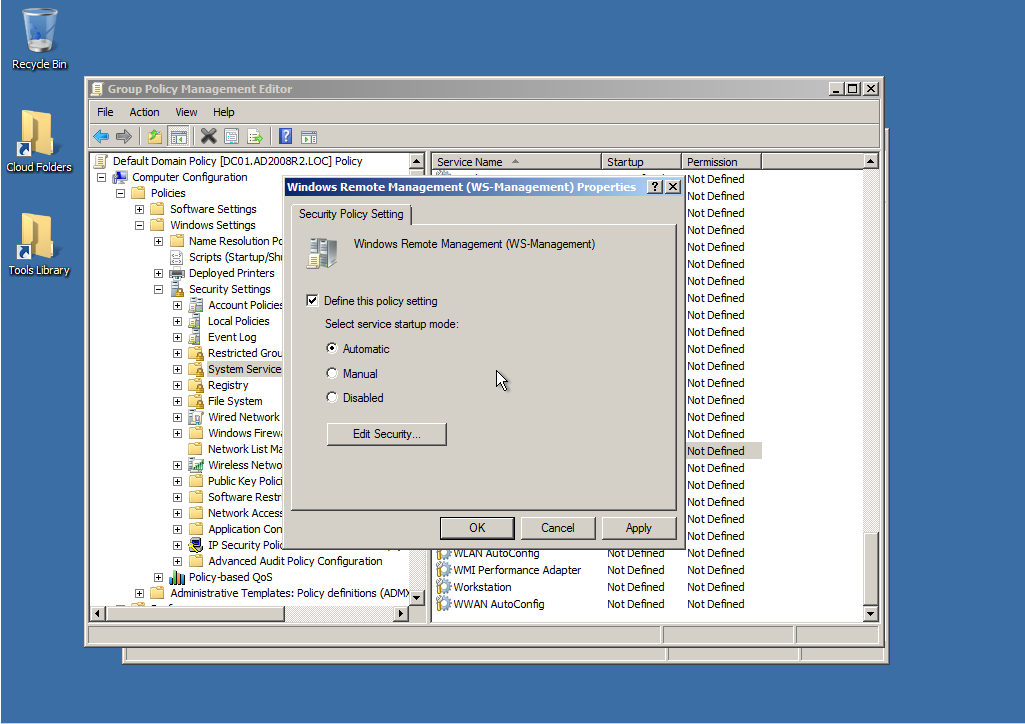1025x724 pixels.
Task: Open the Action menu
Action: (144, 112)
